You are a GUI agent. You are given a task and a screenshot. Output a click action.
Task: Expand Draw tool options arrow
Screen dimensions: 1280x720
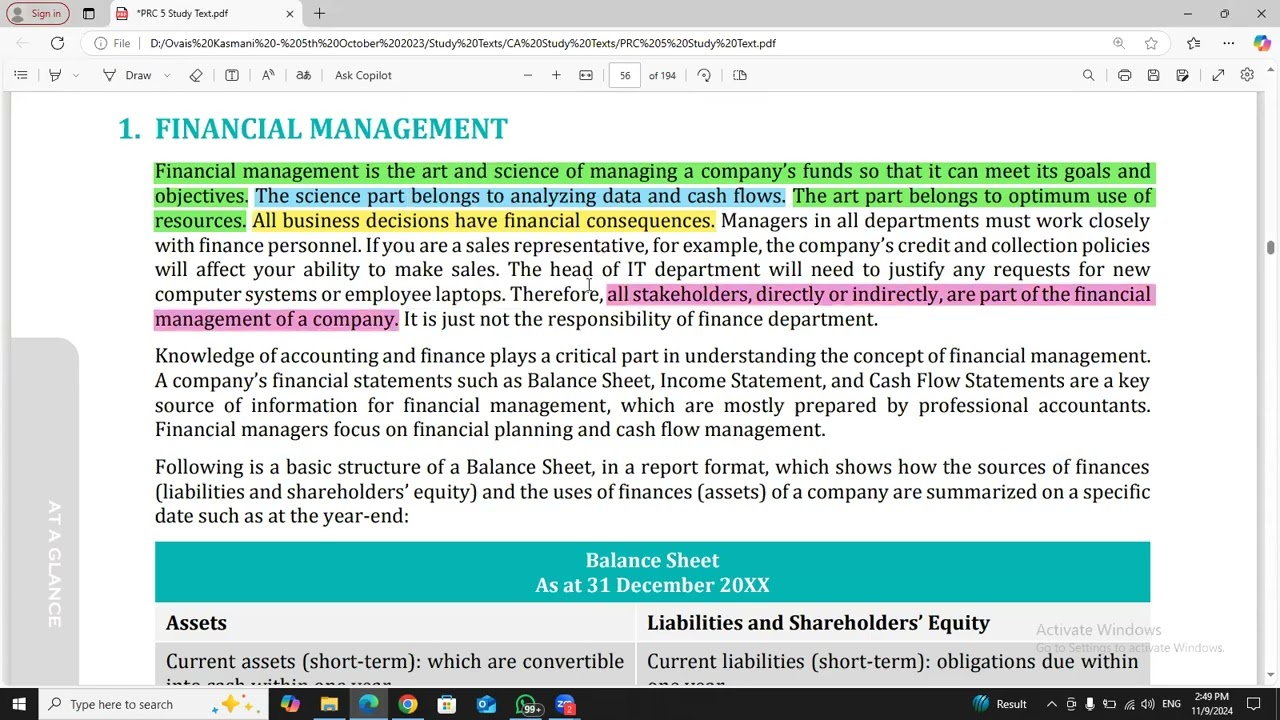click(x=167, y=75)
